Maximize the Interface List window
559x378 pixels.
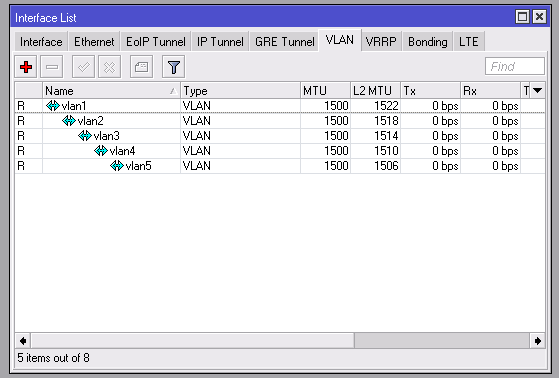[522, 17]
